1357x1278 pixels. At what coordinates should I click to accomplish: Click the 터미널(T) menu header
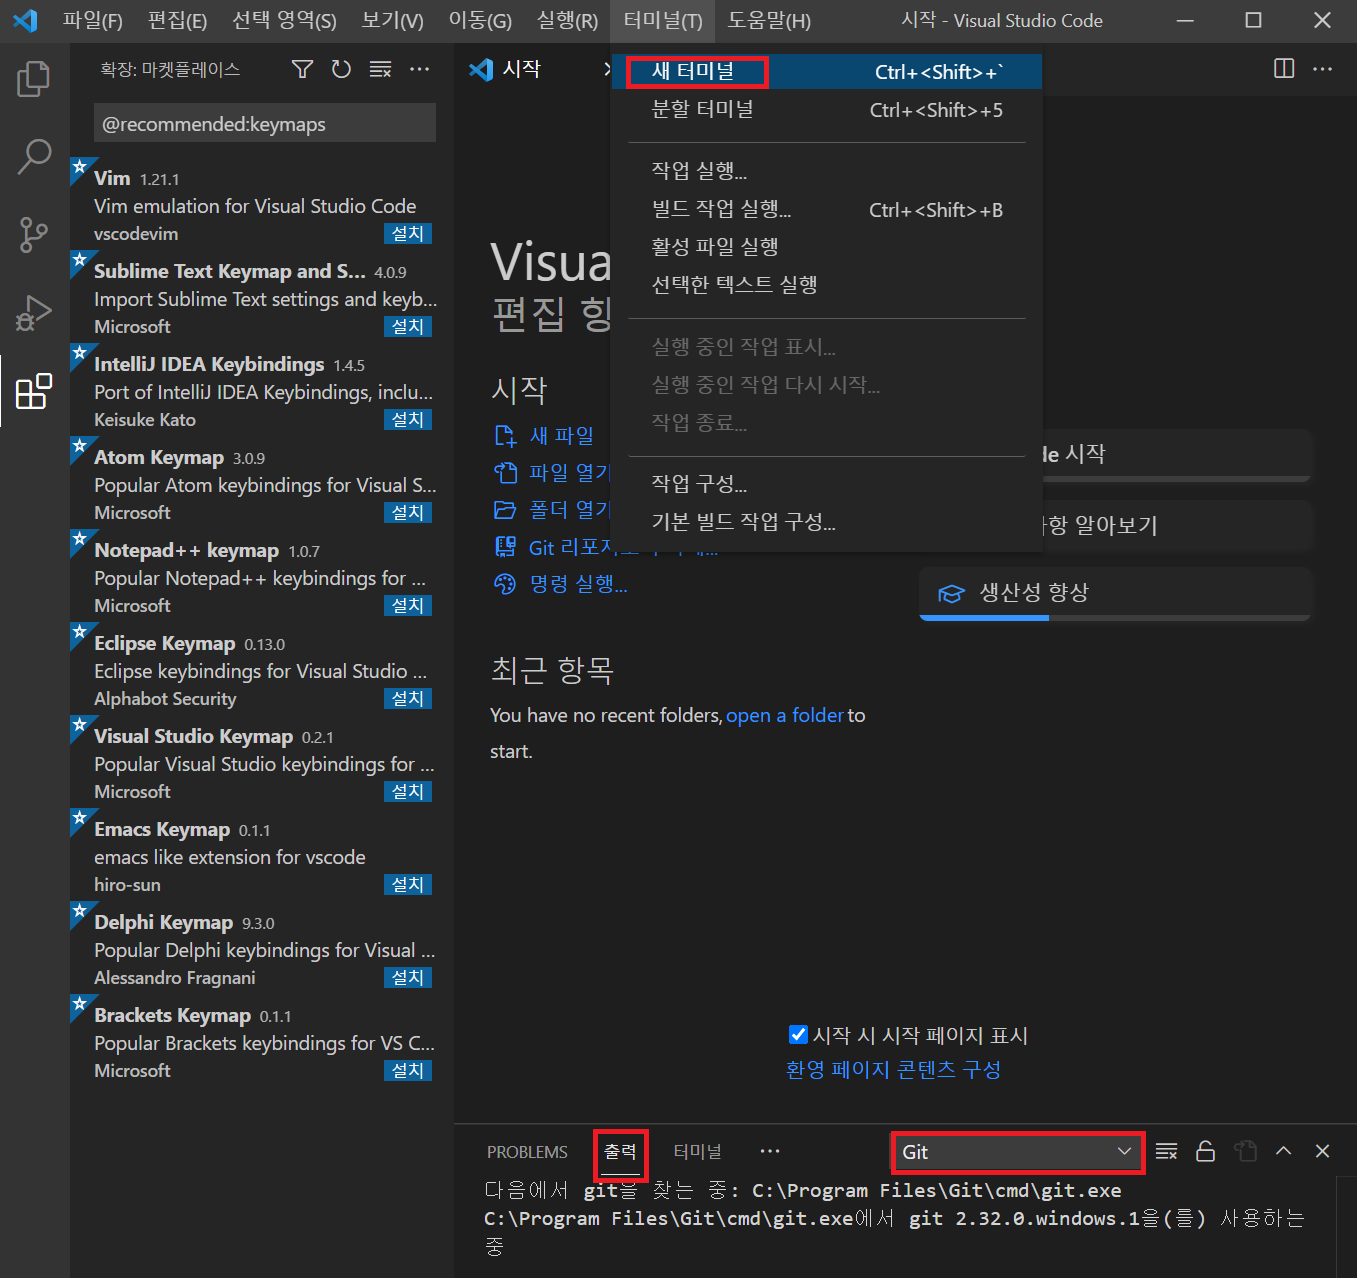pos(663,20)
